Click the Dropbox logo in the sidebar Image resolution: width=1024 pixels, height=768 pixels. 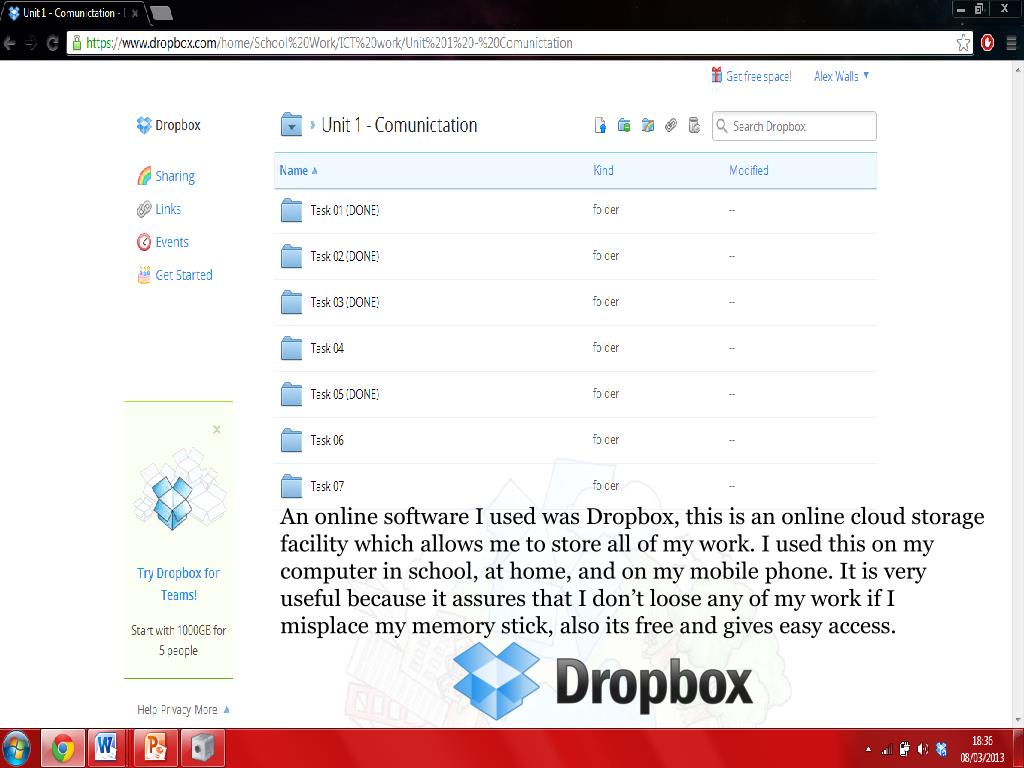168,125
